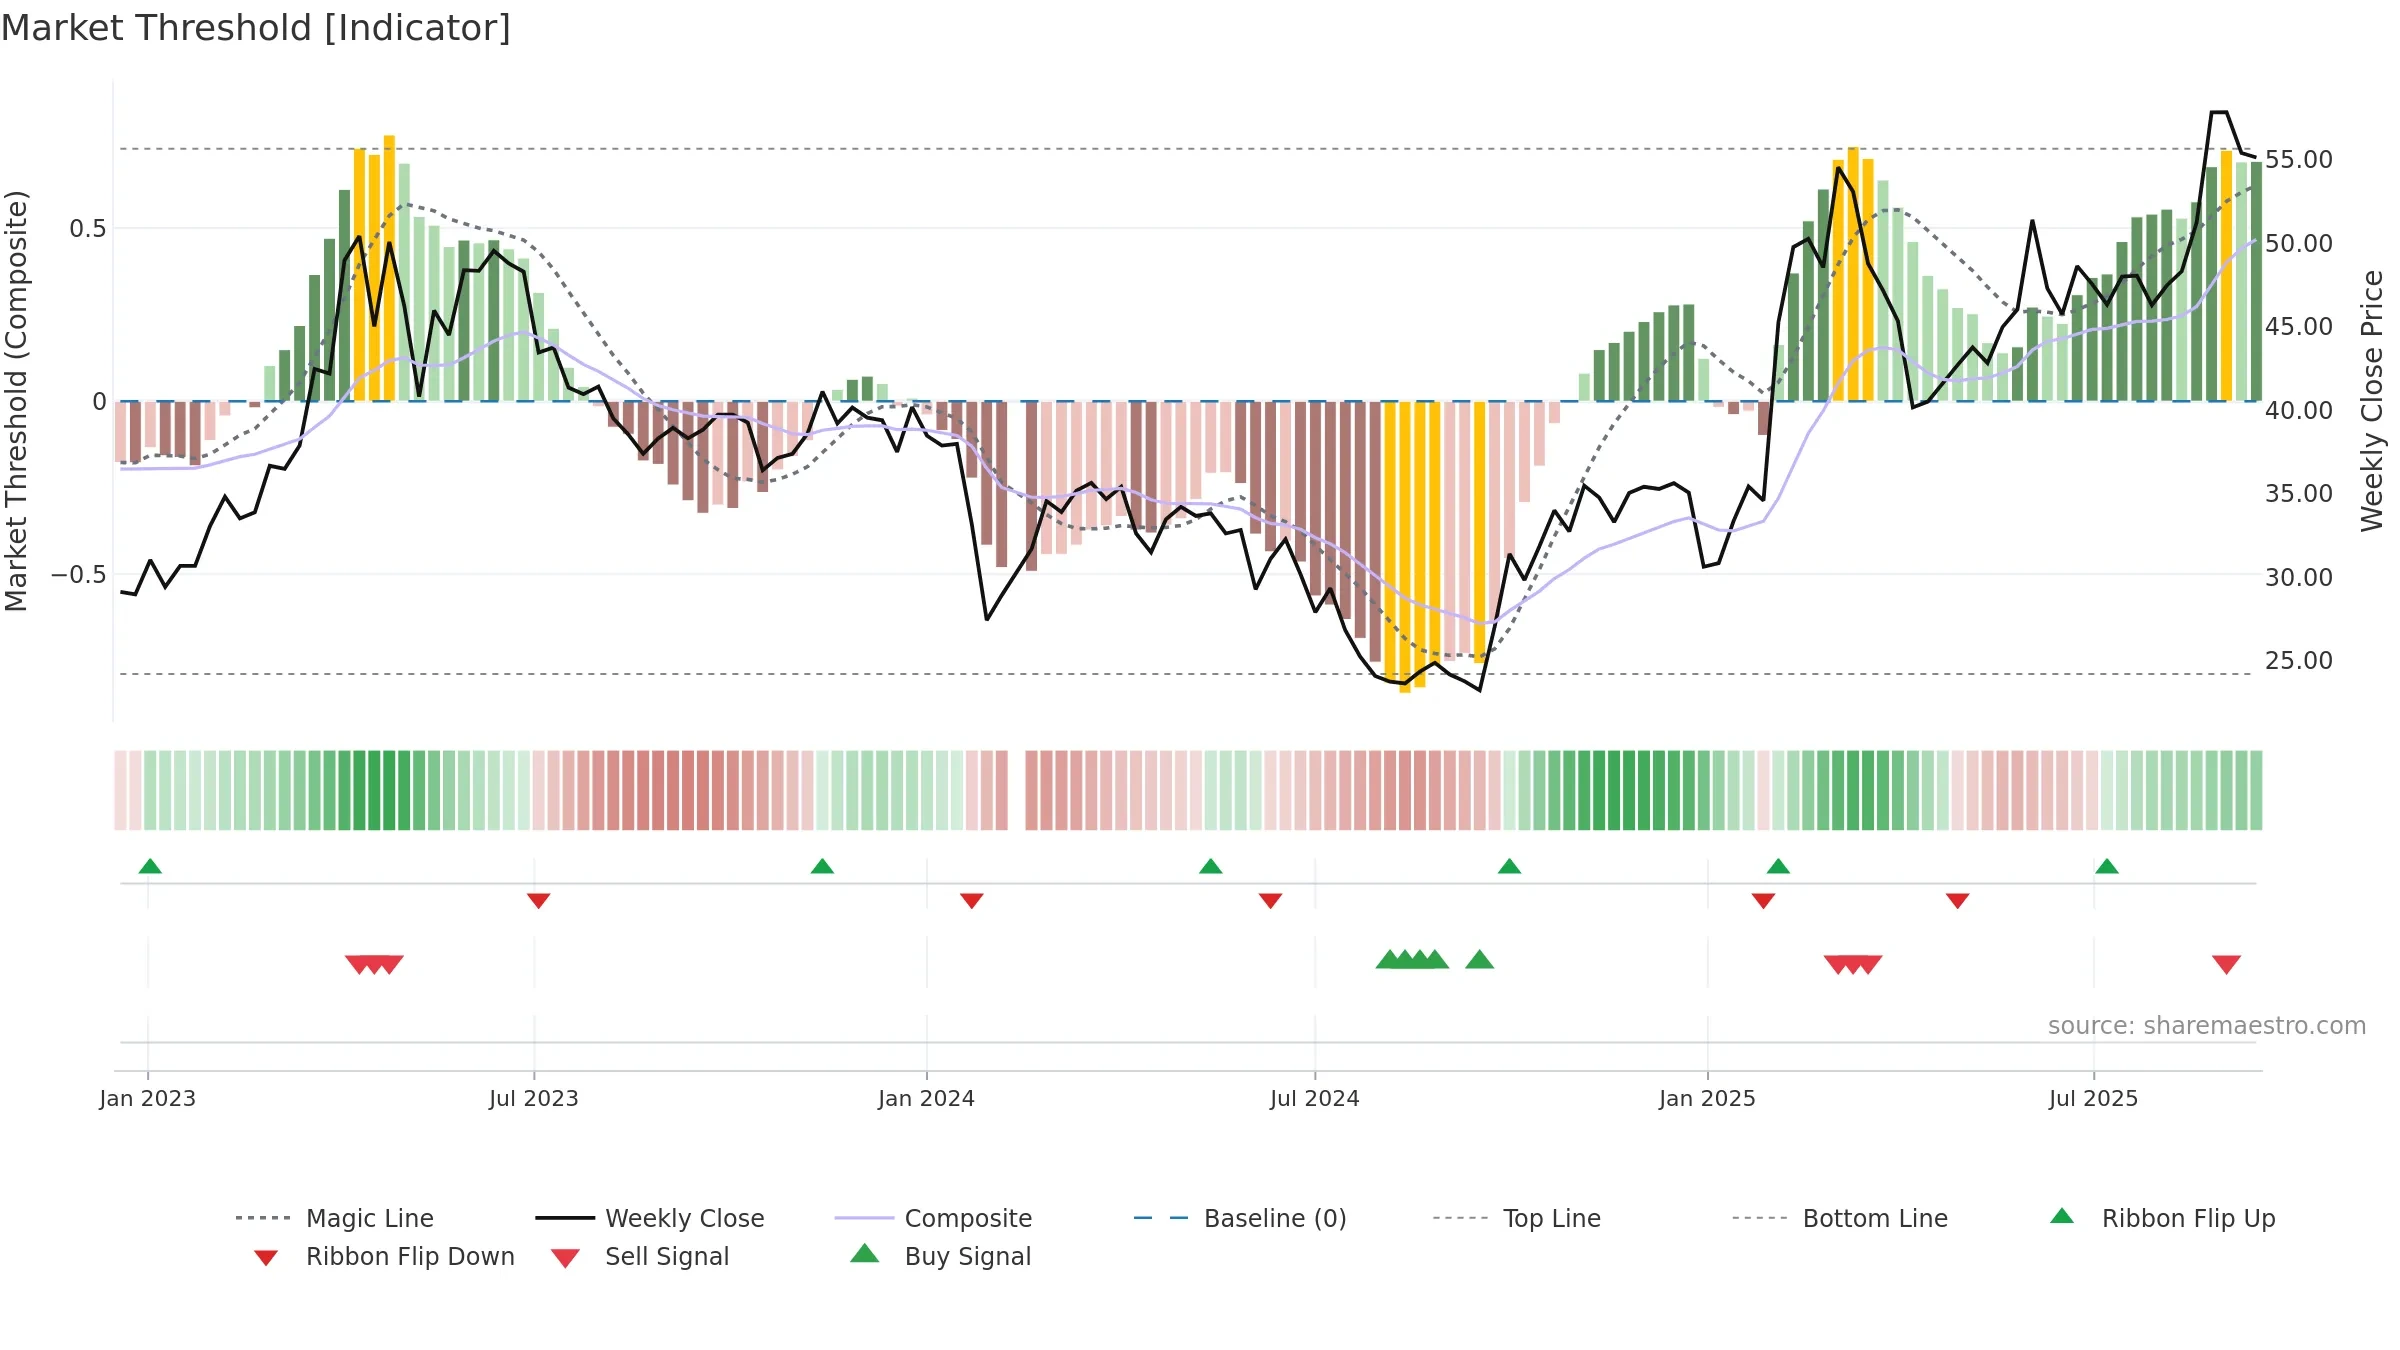Click the Ribbon Flip Up marker near May 2024
Screen dimensions: 2400x1350
1210,866
